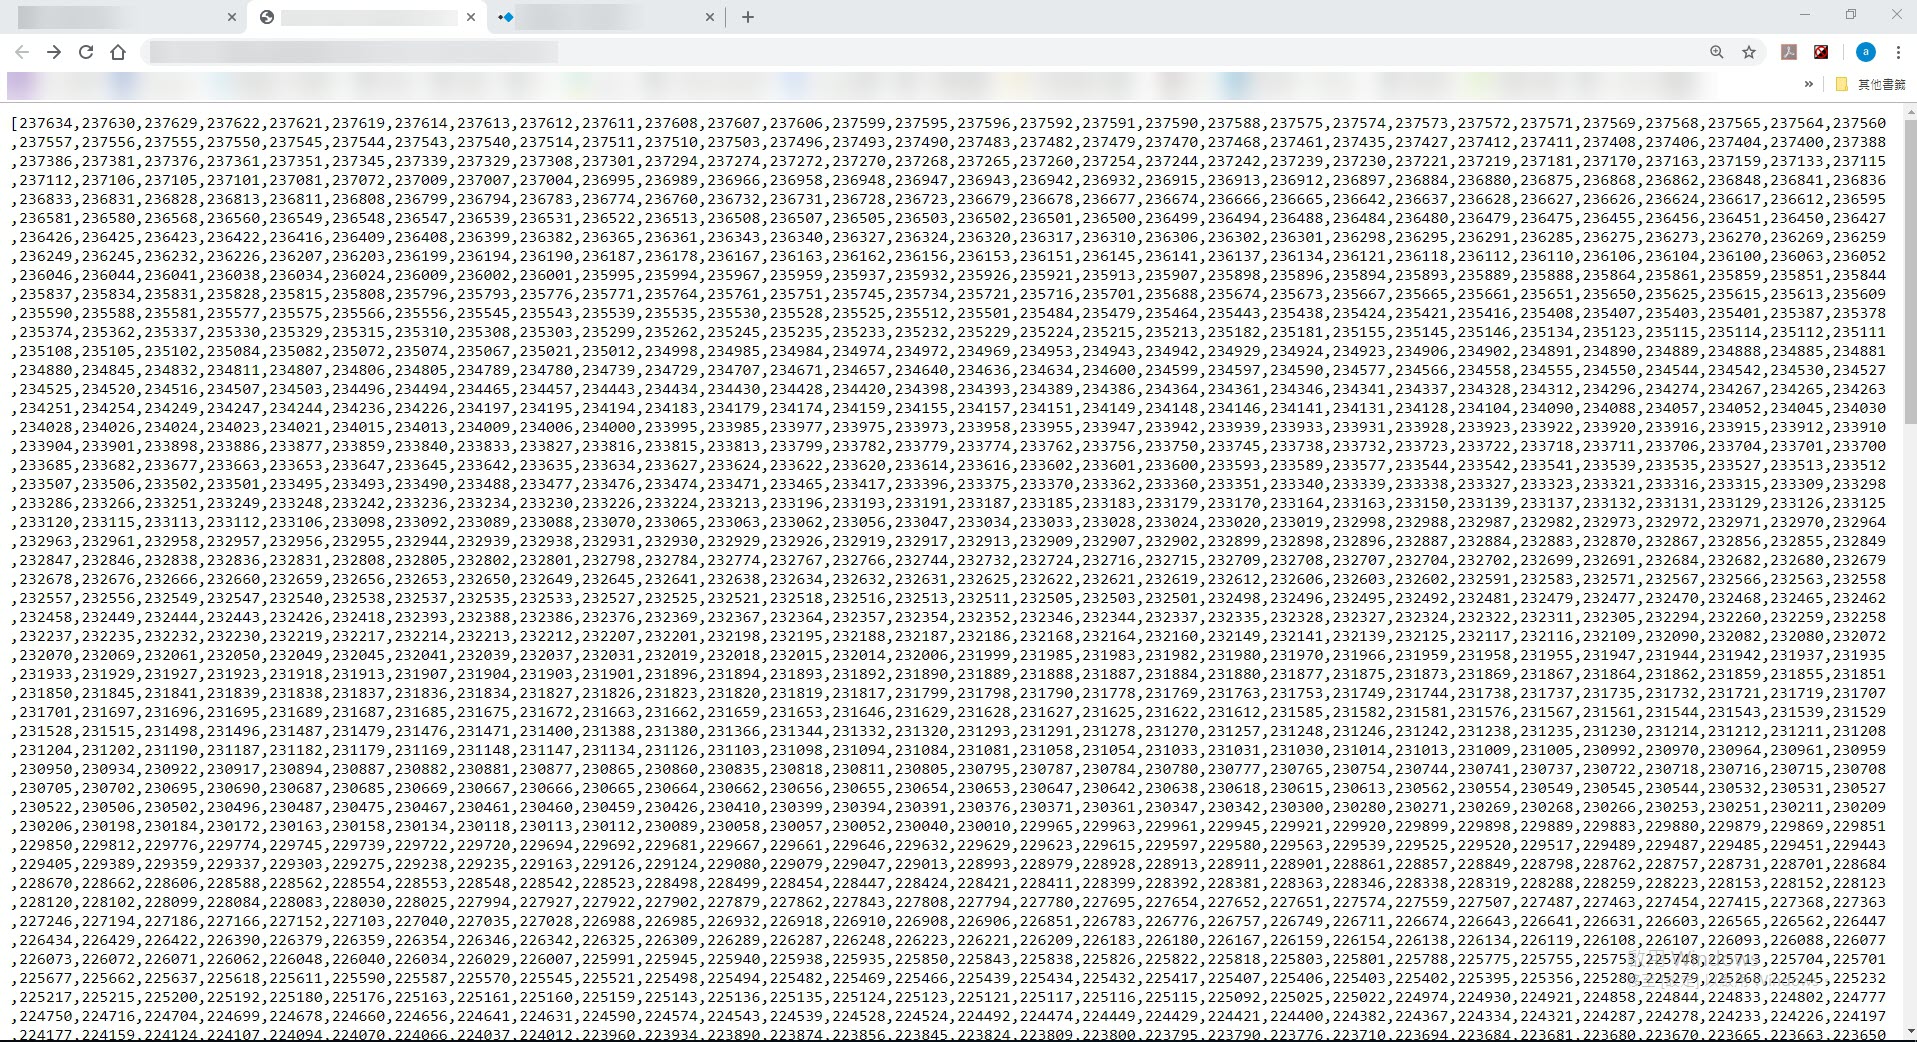Go forward with the forward arrow
The image size is (1917, 1042).
(54, 52)
